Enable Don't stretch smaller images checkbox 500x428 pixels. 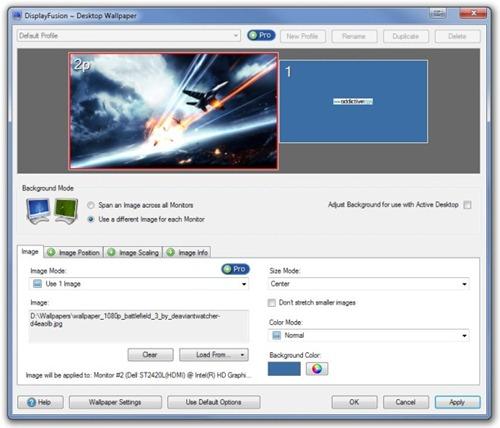click(272, 303)
